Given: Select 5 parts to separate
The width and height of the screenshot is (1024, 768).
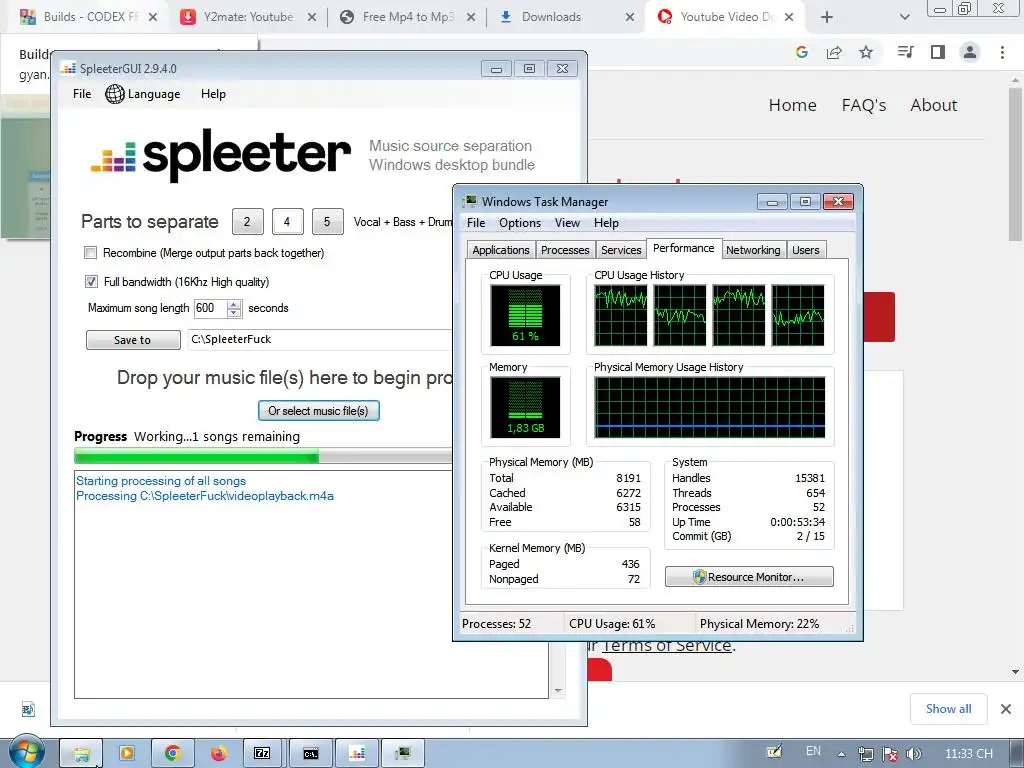Looking at the screenshot, I should [327, 221].
